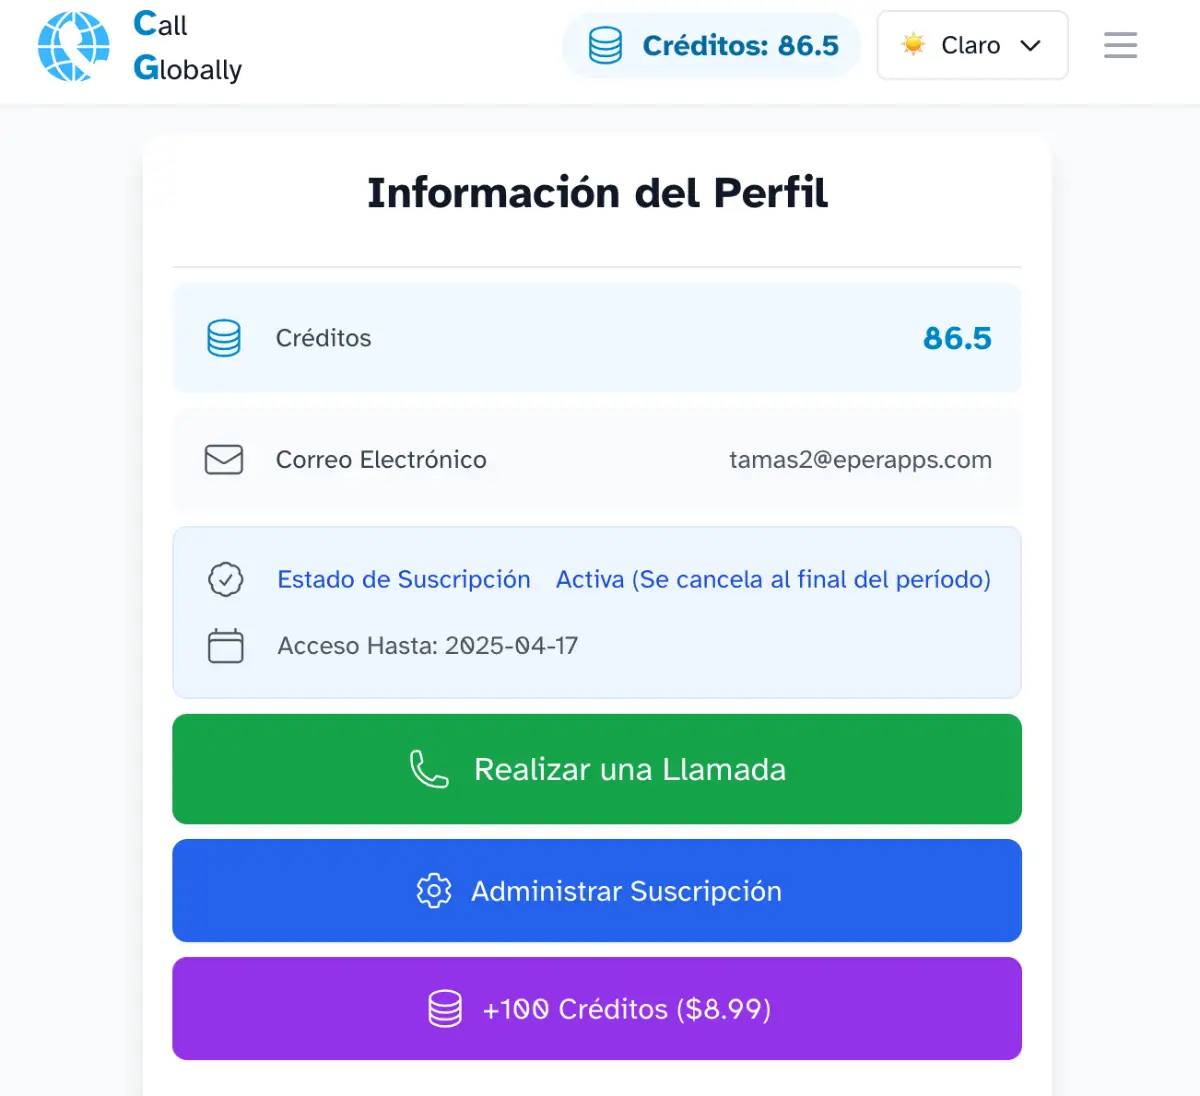Click the gear icon on Administrar Suscripción

click(434, 891)
